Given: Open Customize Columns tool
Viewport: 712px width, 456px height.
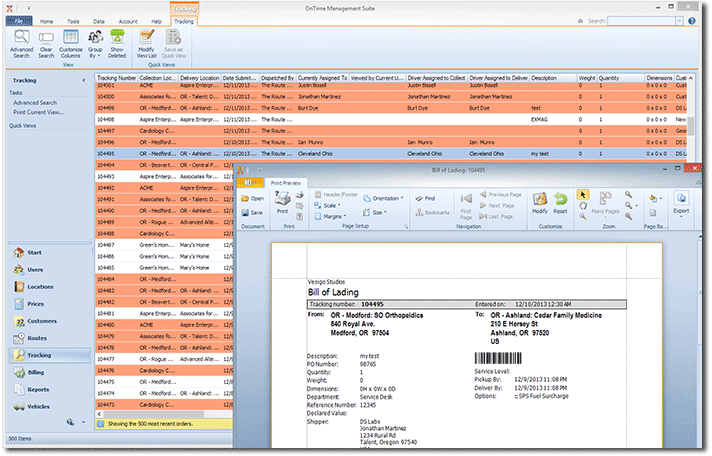Looking at the screenshot, I should [70, 44].
